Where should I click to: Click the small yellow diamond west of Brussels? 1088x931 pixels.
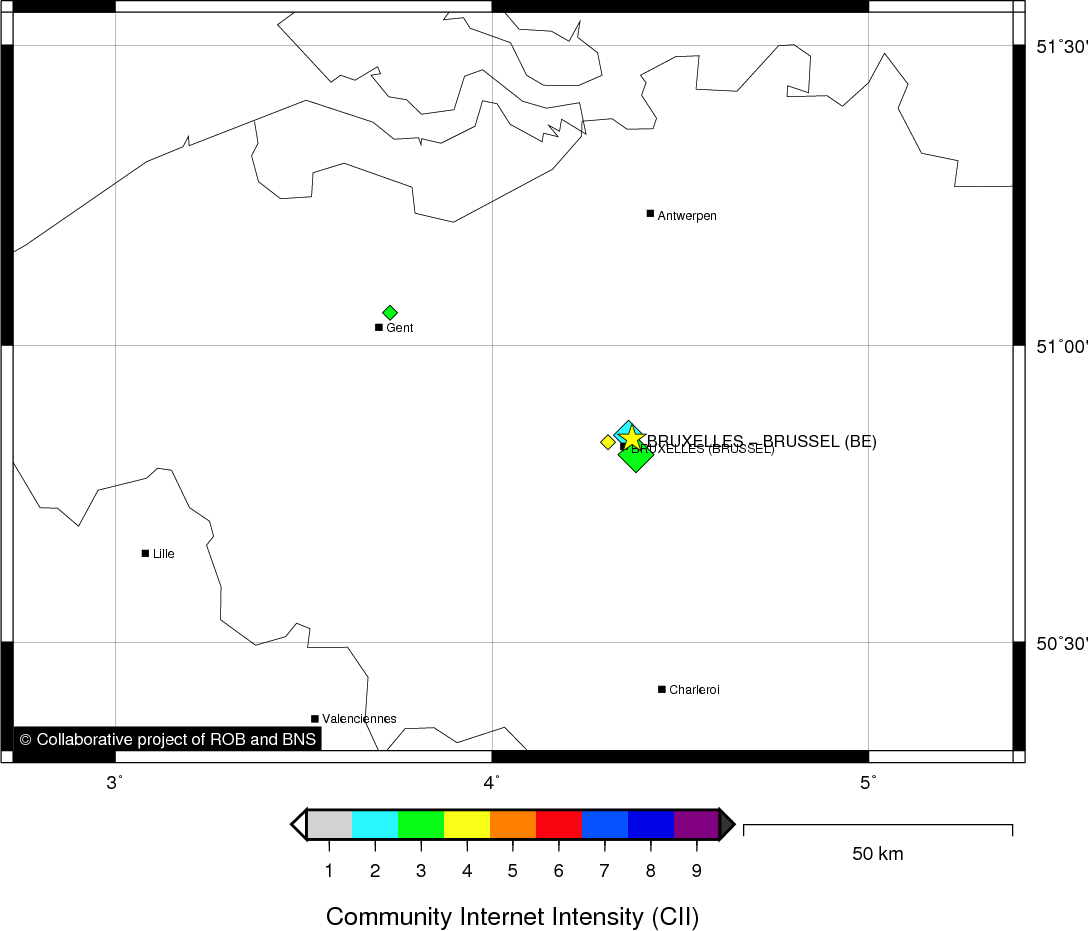pos(607,442)
